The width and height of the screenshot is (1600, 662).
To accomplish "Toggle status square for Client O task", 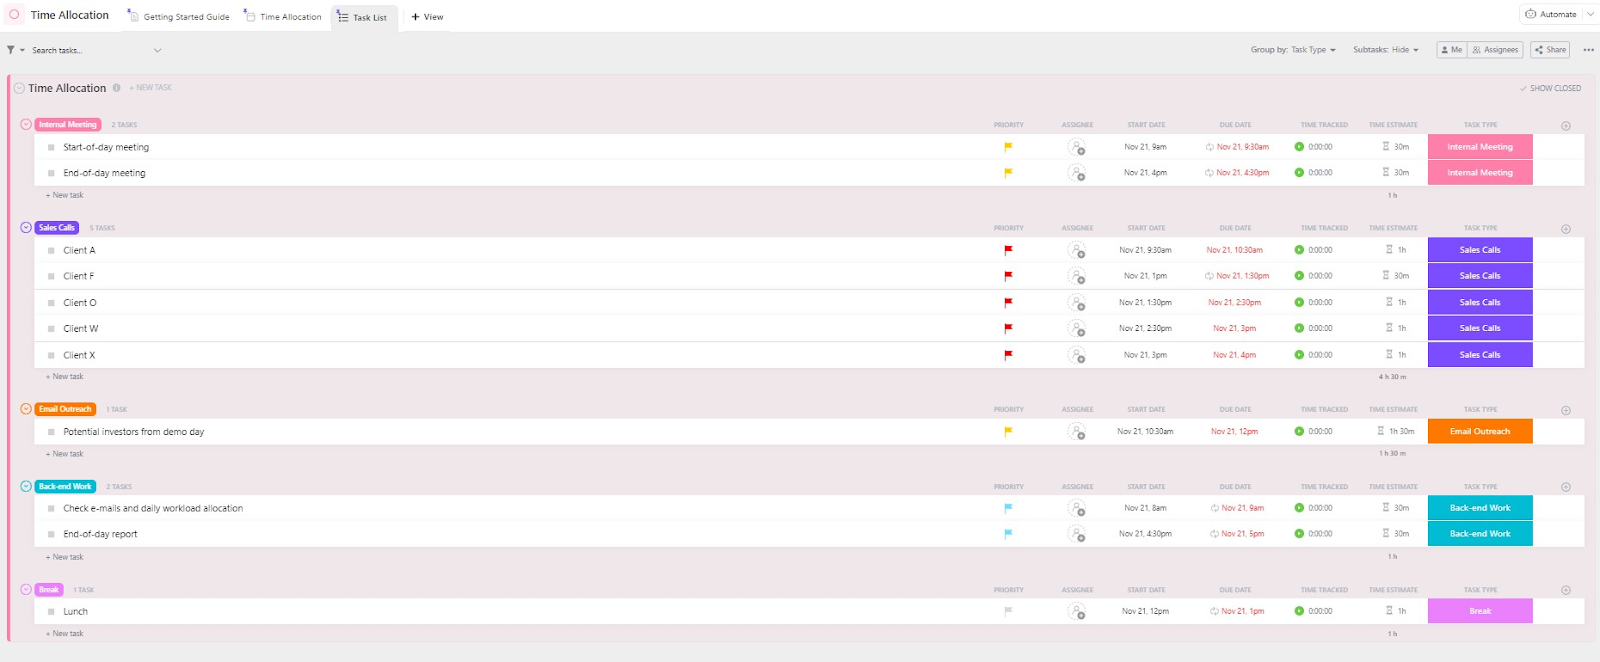I will 51,303.
